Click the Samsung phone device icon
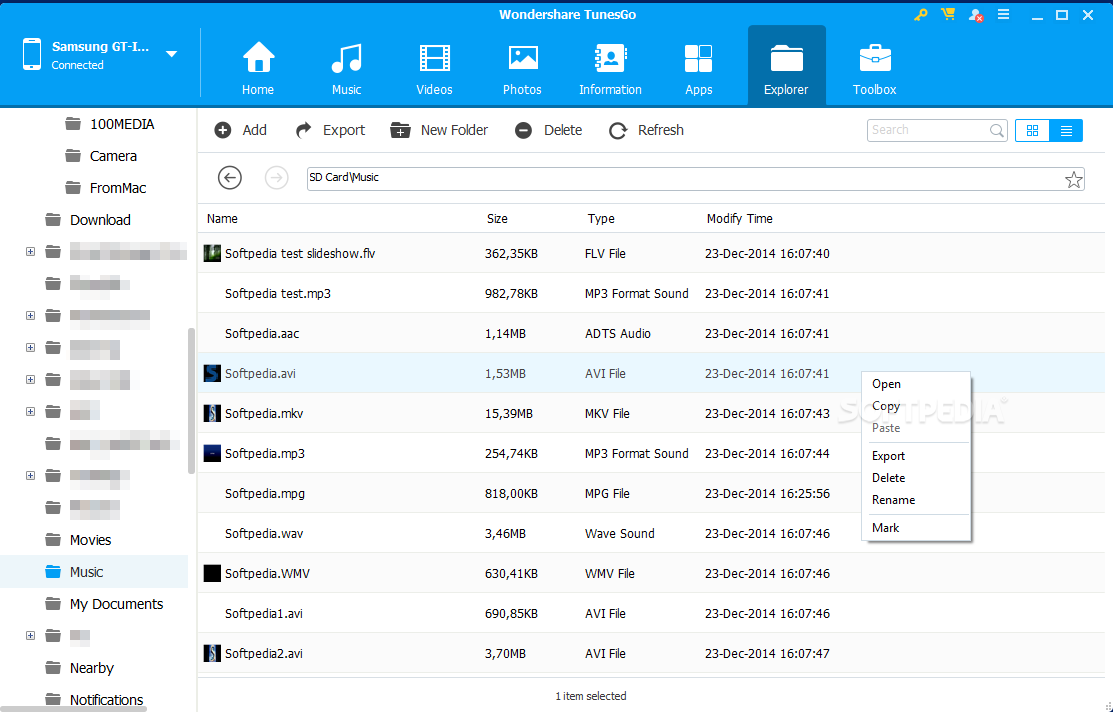This screenshot has width=1113, height=712. (32, 55)
